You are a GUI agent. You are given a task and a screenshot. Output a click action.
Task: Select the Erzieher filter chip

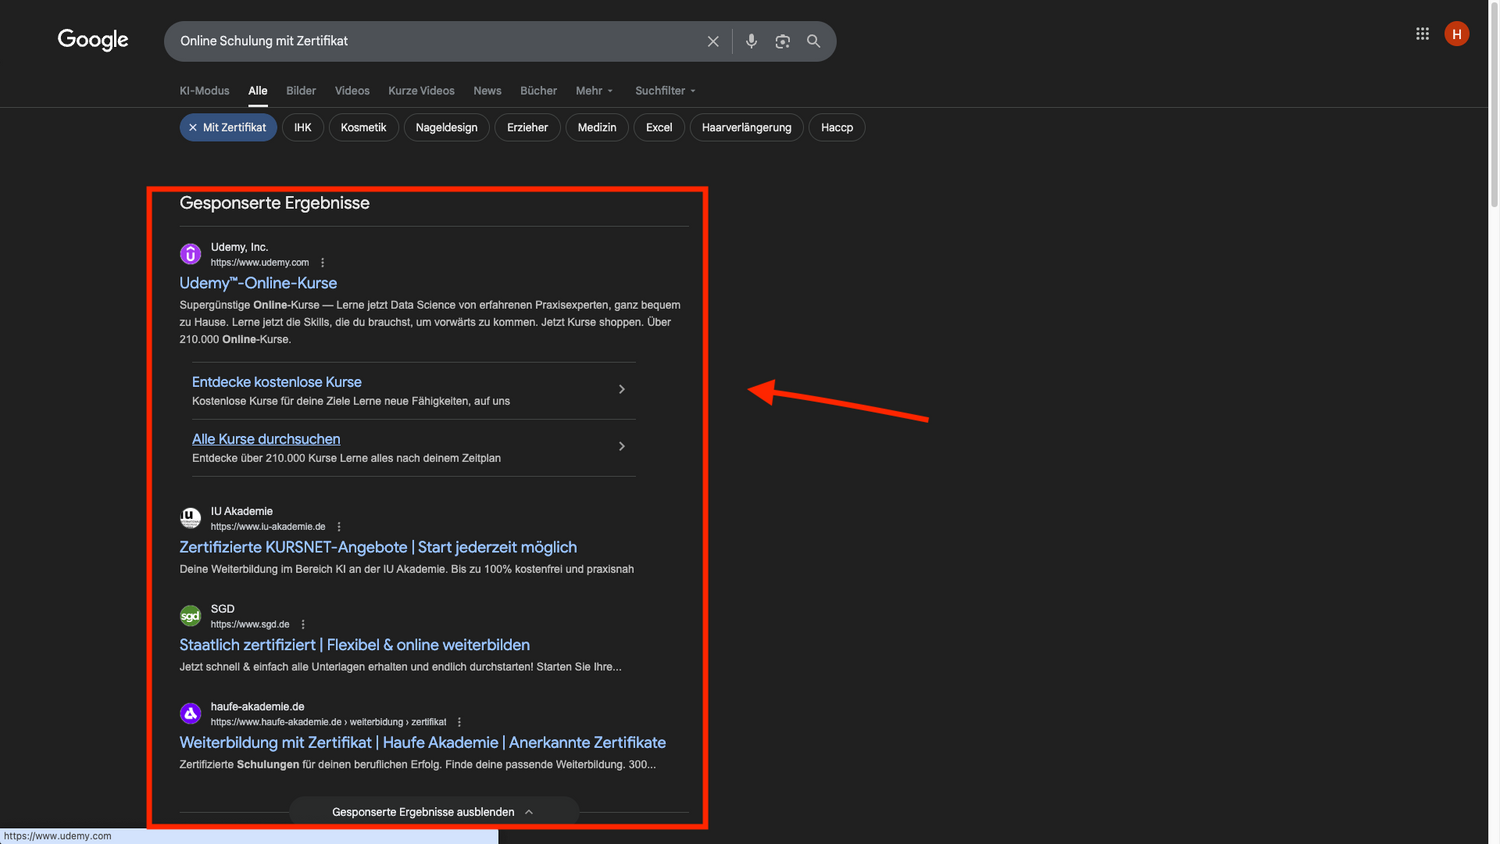527,127
